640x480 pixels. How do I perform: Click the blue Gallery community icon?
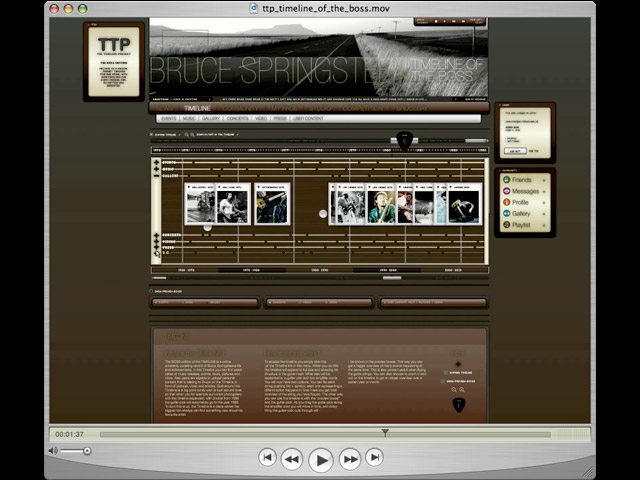(x=506, y=213)
